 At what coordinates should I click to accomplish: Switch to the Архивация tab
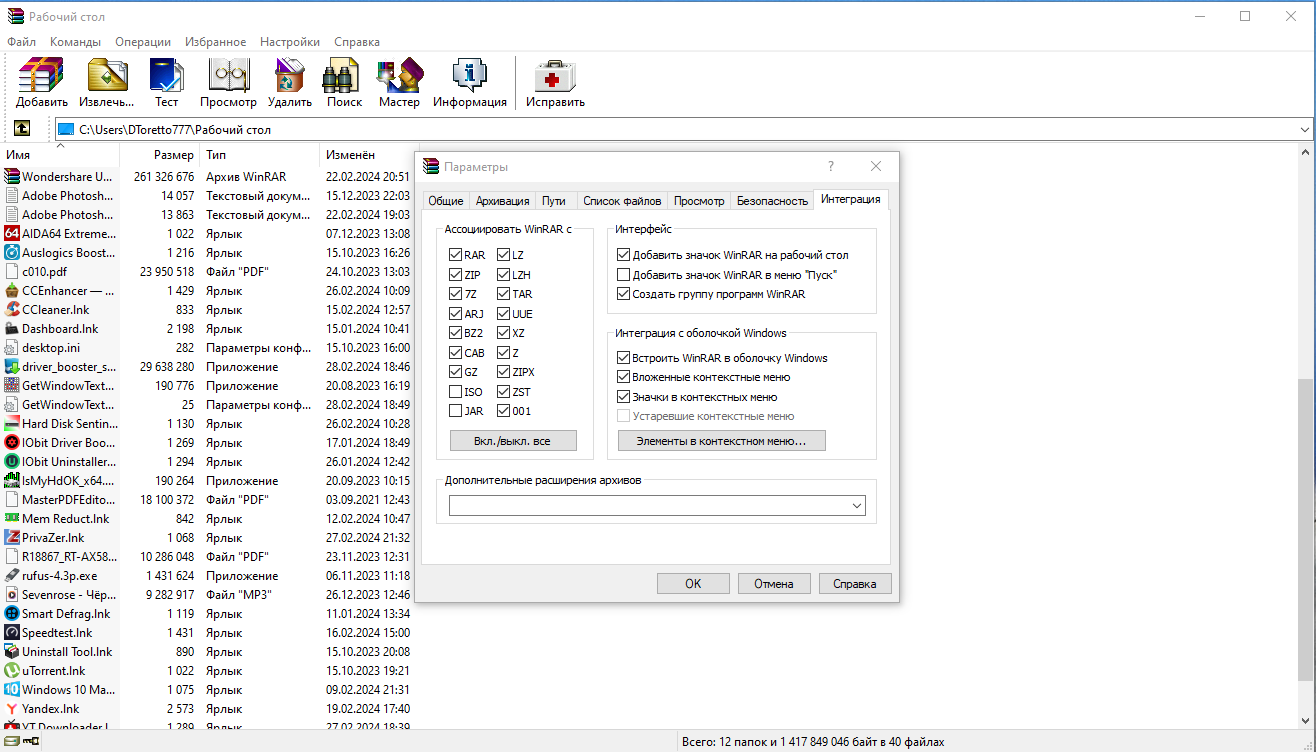click(503, 201)
